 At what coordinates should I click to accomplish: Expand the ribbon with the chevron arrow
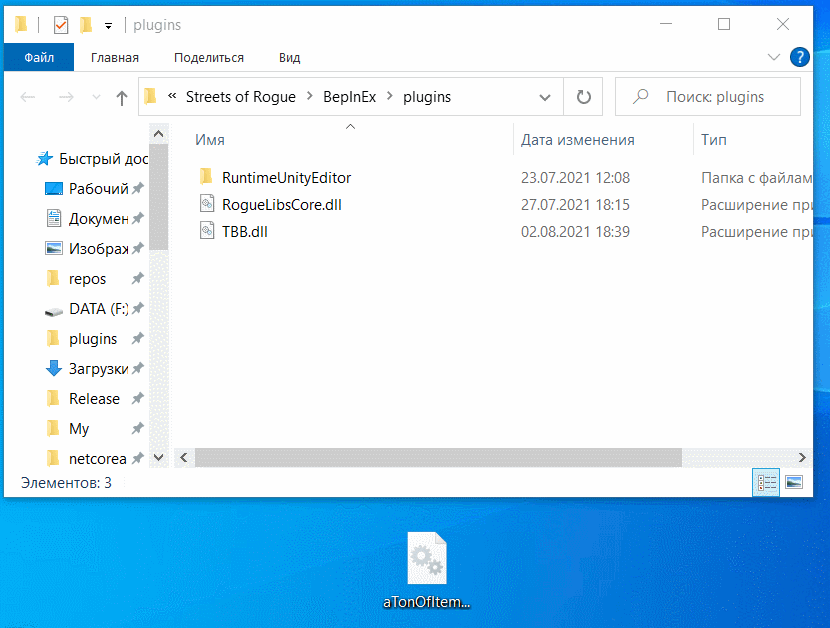773,57
